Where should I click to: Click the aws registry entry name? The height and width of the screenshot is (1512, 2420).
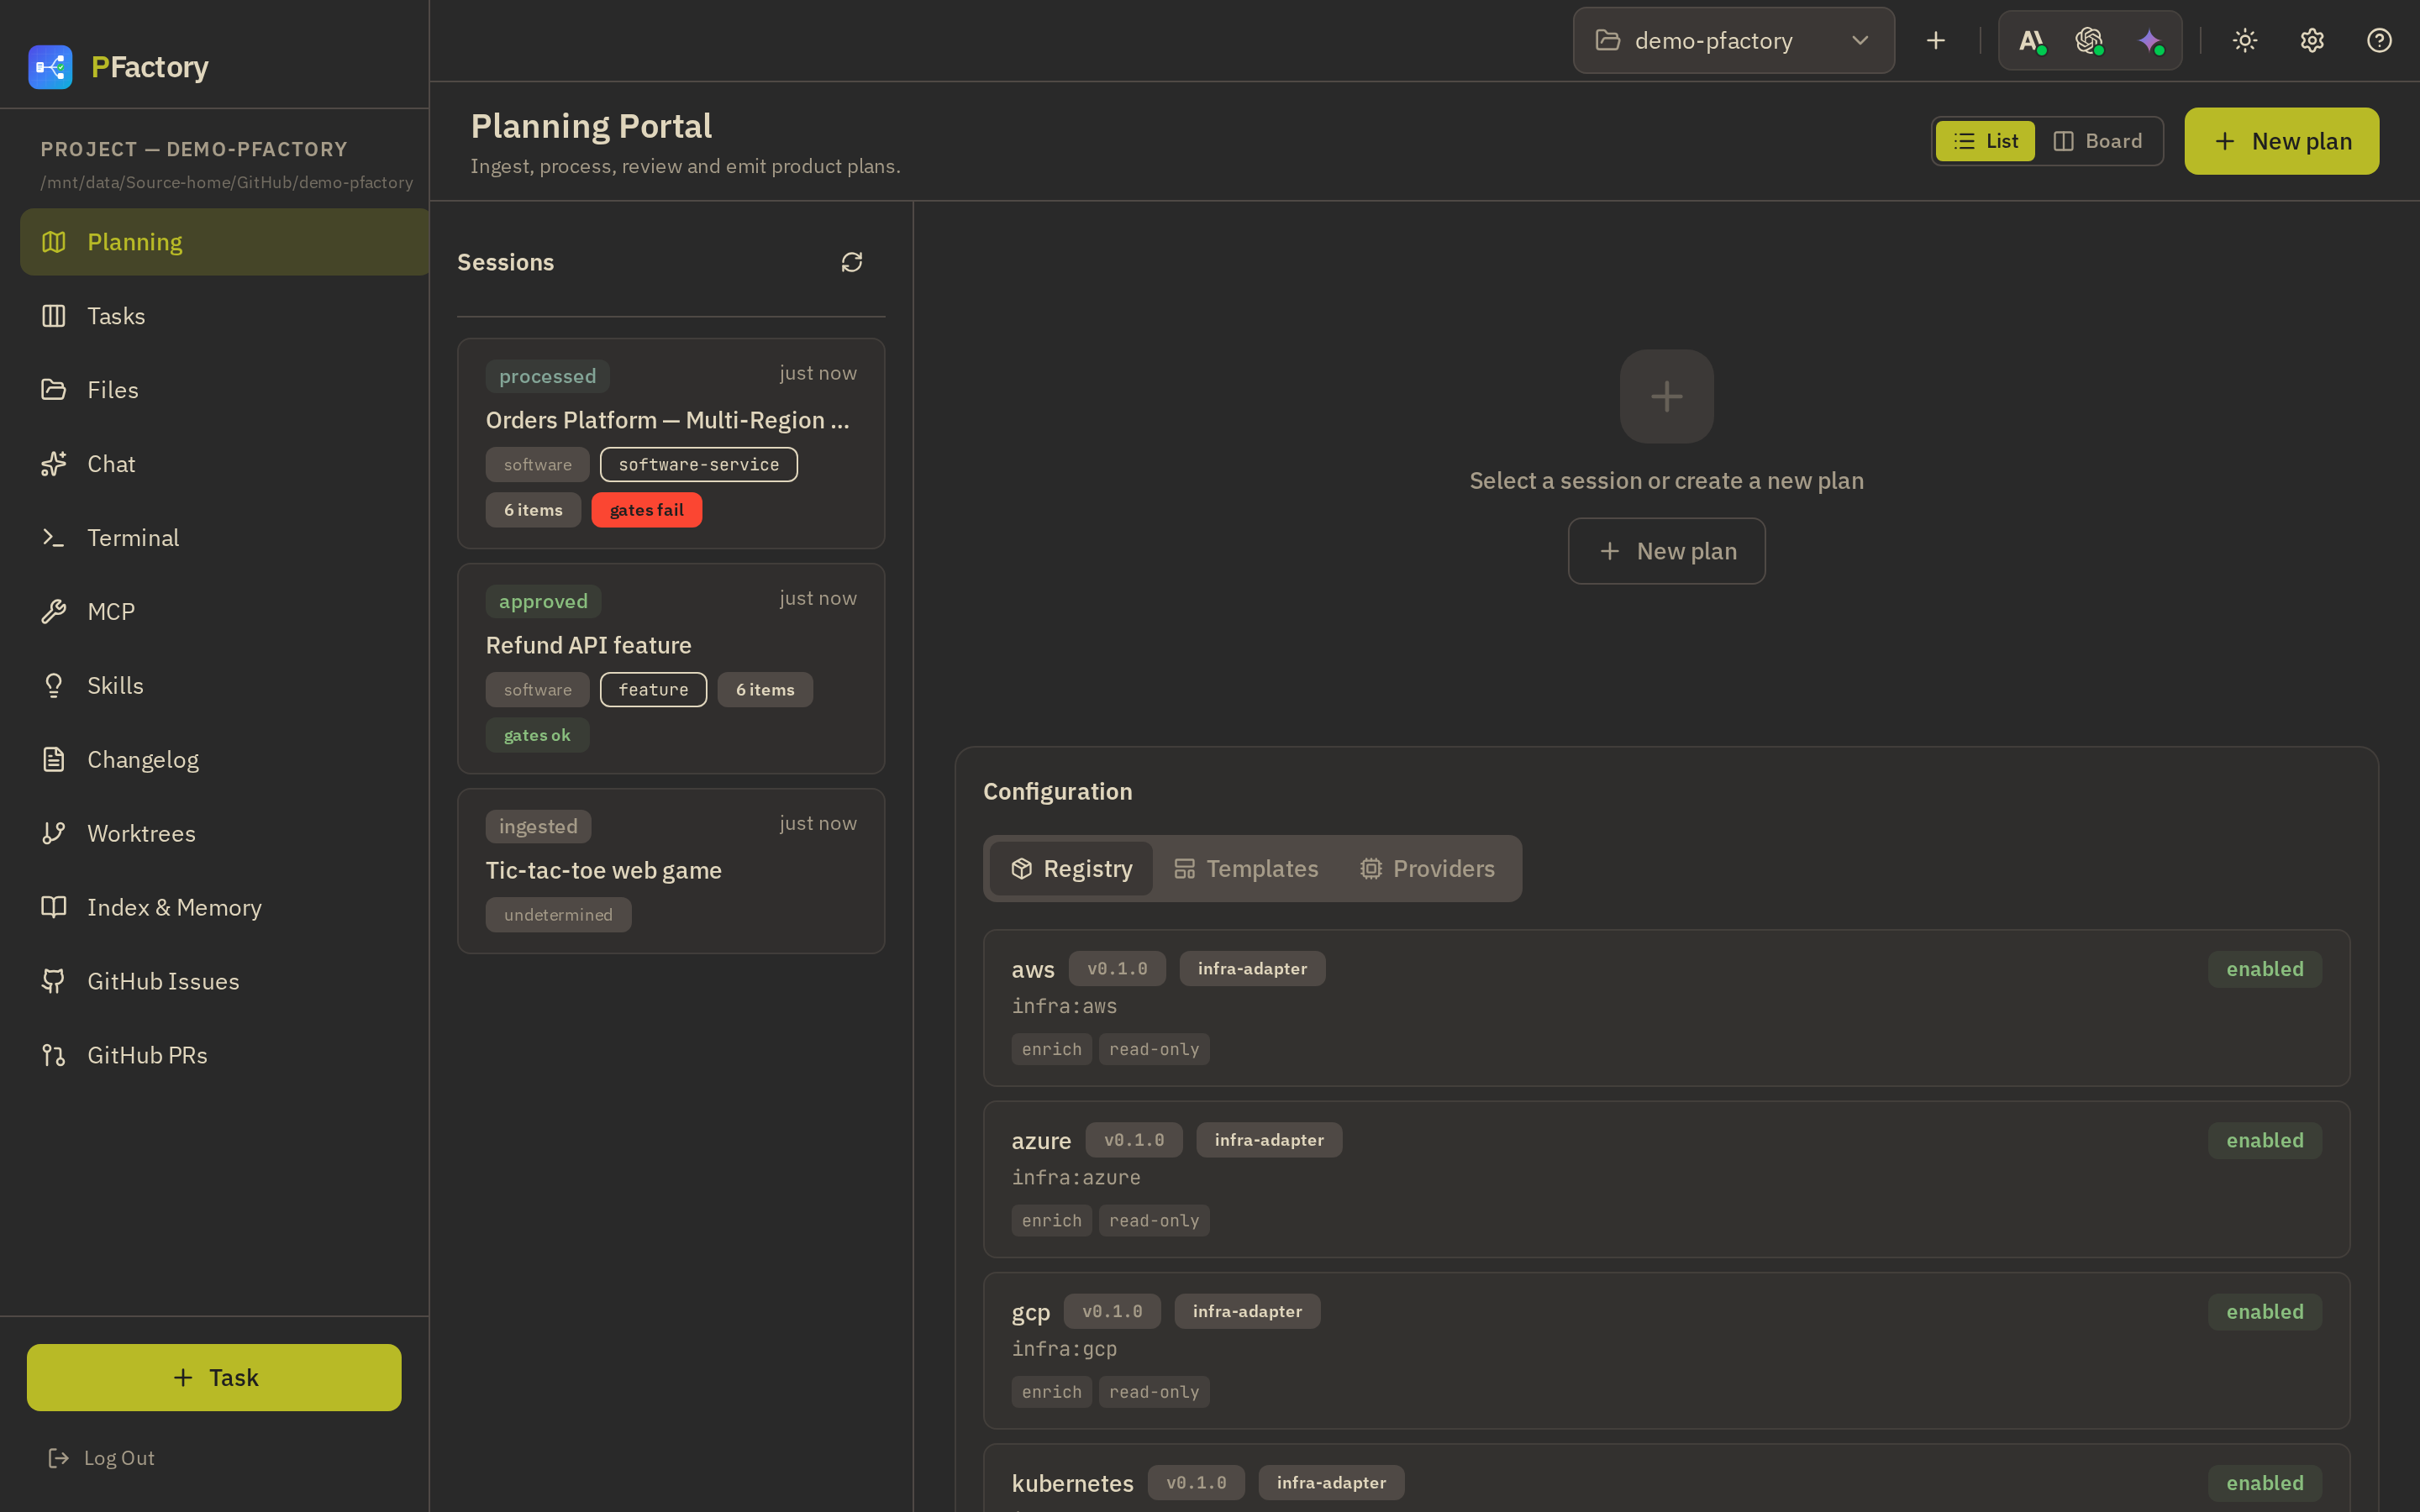(x=1033, y=969)
